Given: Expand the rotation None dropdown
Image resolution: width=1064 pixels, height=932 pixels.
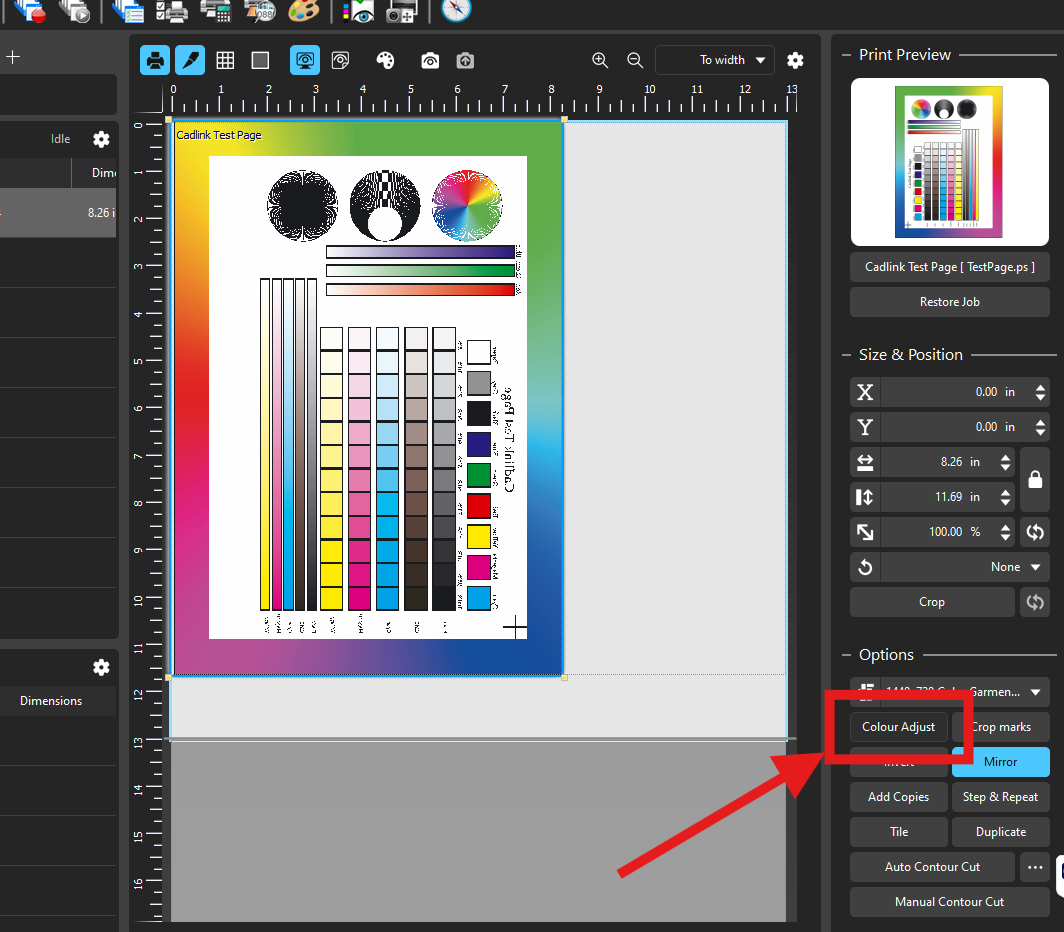Looking at the screenshot, I should point(965,567).
